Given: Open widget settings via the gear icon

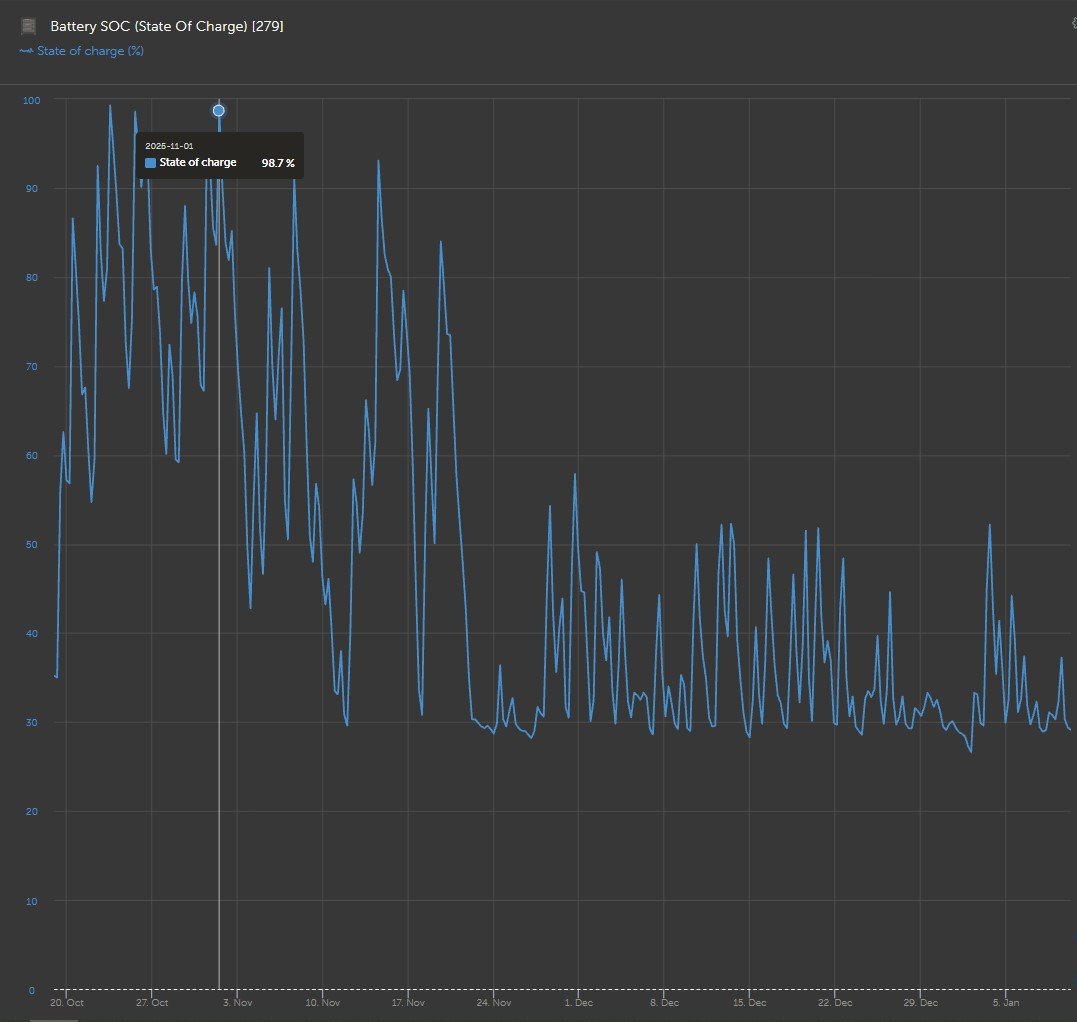Looking at the screenshot, I should [x=1073, y=22].
